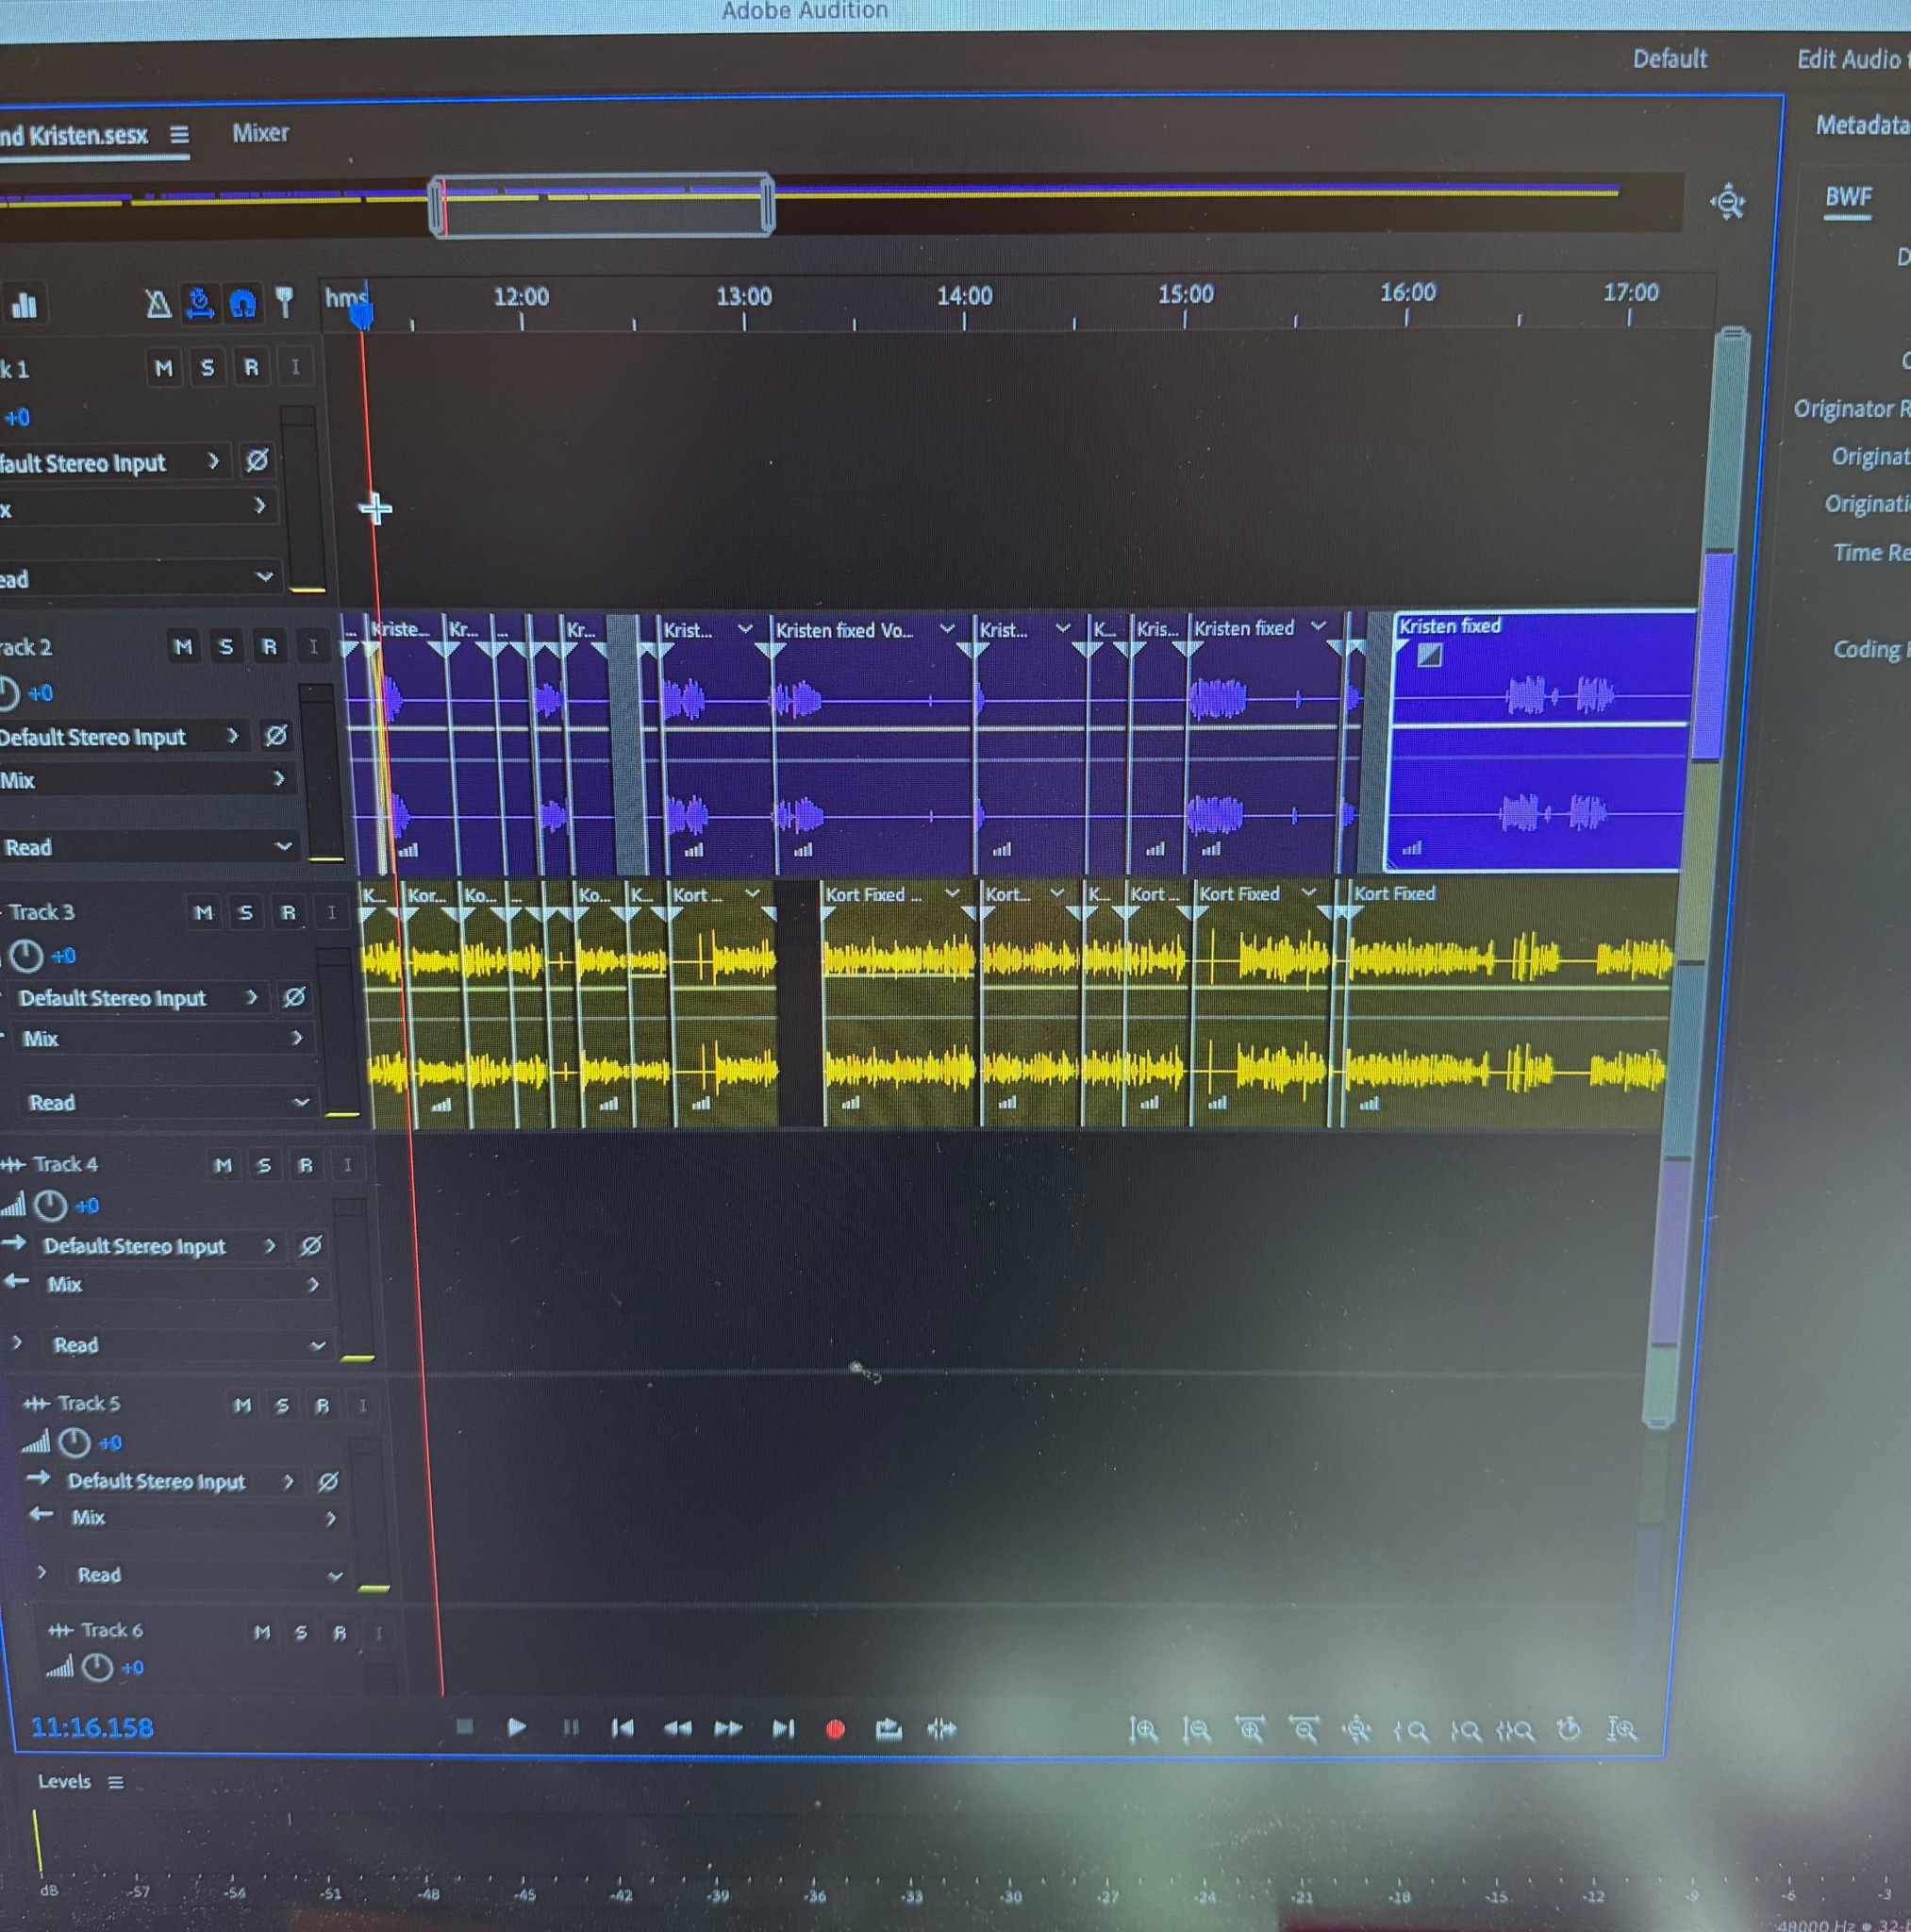Image resolution: width=1911 pixels, height=1932 pixels.
Task: Toggle the metronome icon
Action: (158, 303)
